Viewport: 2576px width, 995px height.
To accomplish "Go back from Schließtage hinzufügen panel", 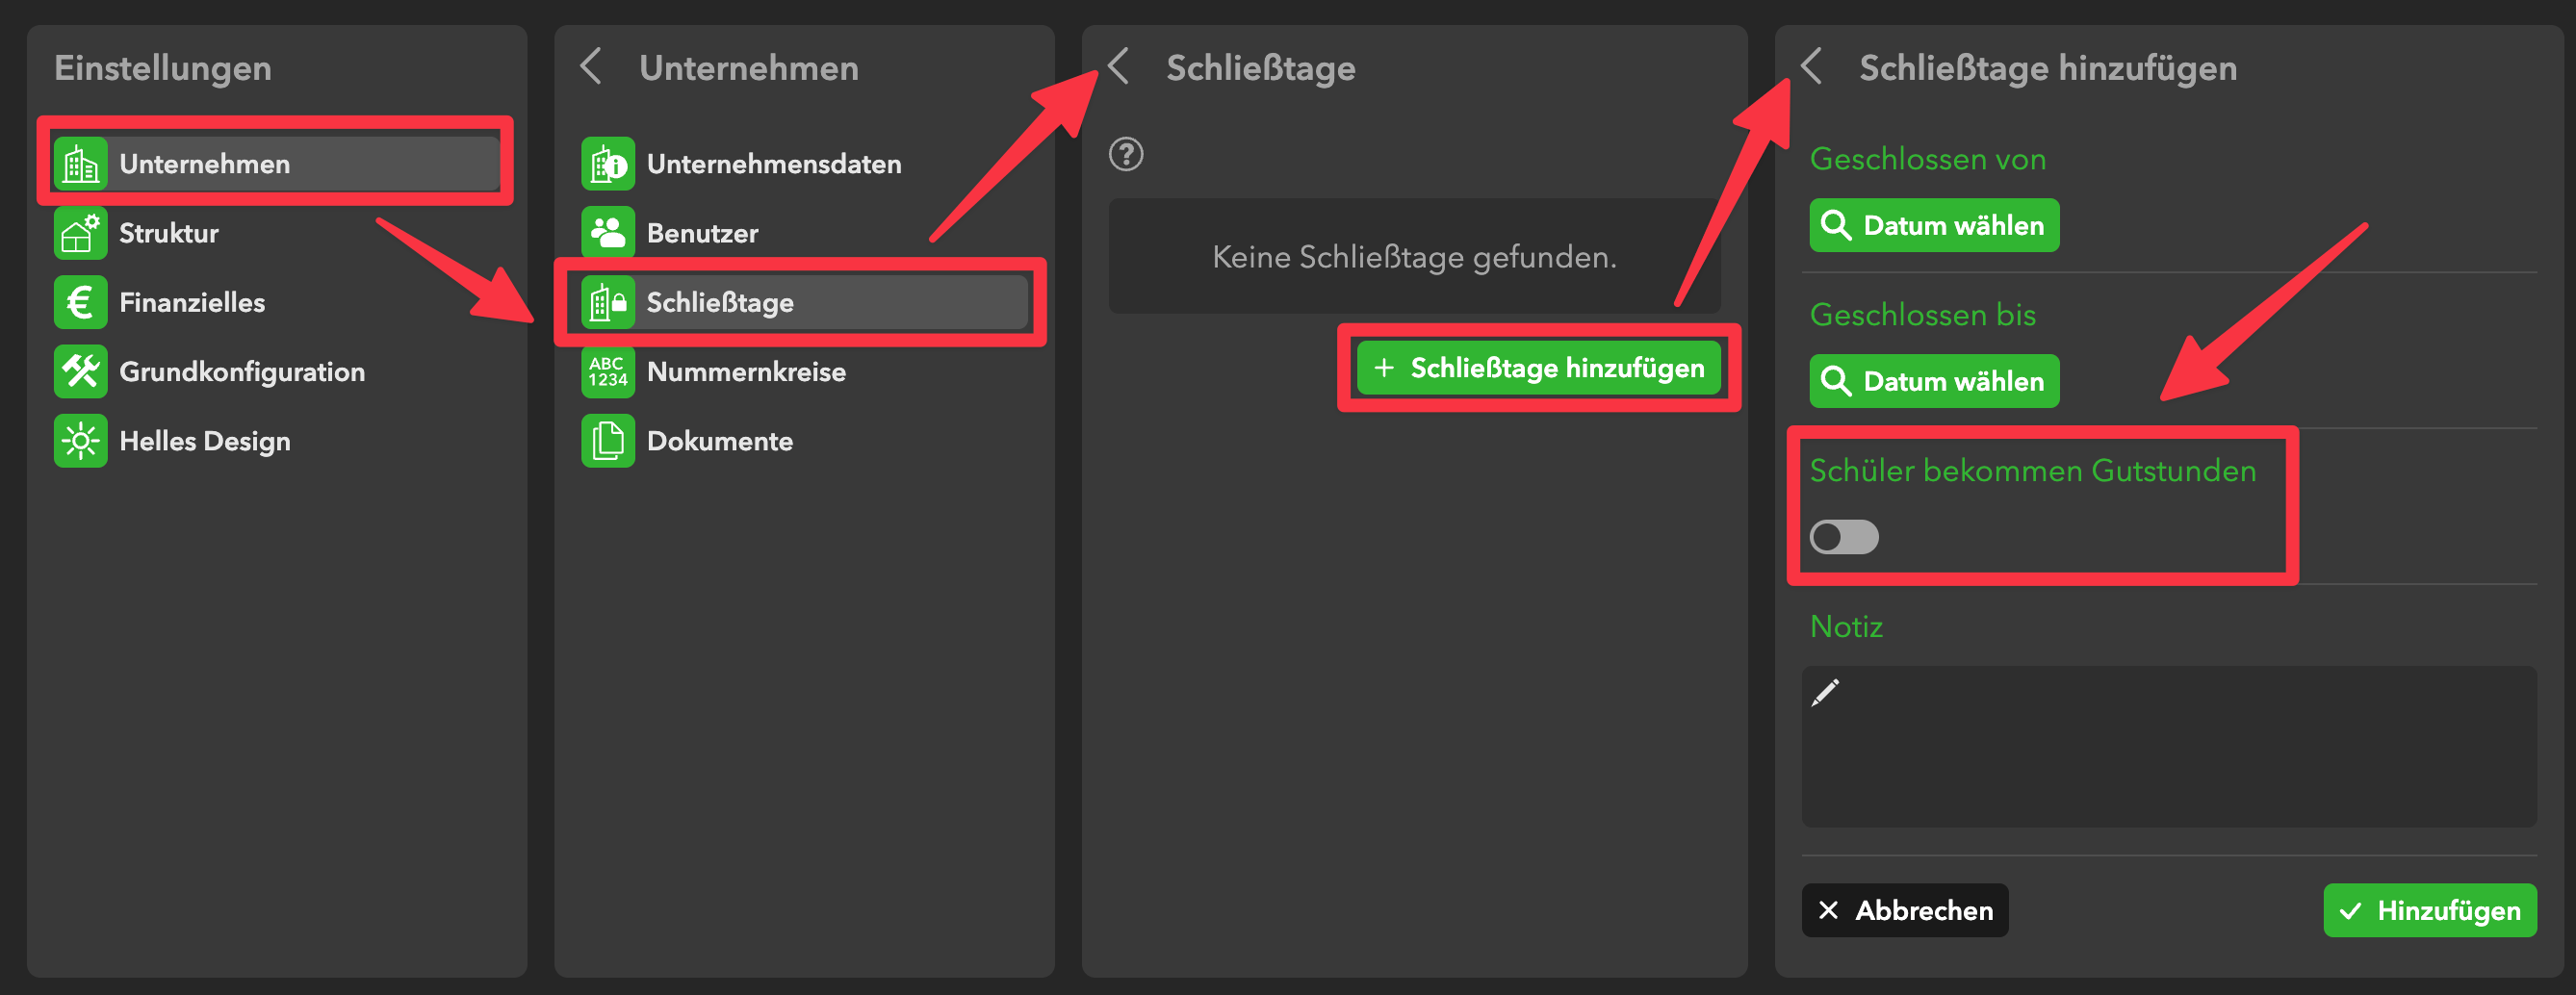I will click(x=1811, y=67).
